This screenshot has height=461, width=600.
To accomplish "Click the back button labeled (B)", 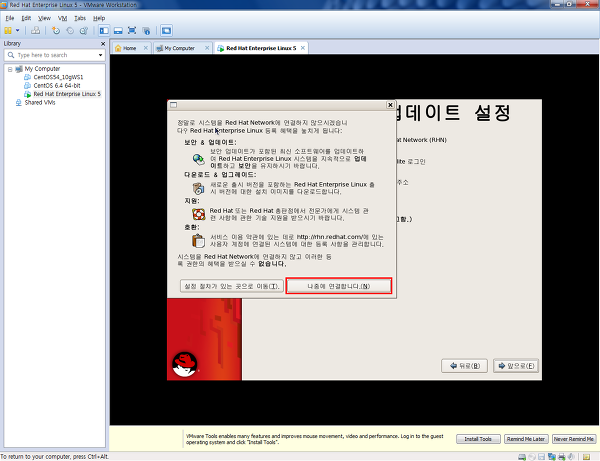I will [x=465, y=366].
